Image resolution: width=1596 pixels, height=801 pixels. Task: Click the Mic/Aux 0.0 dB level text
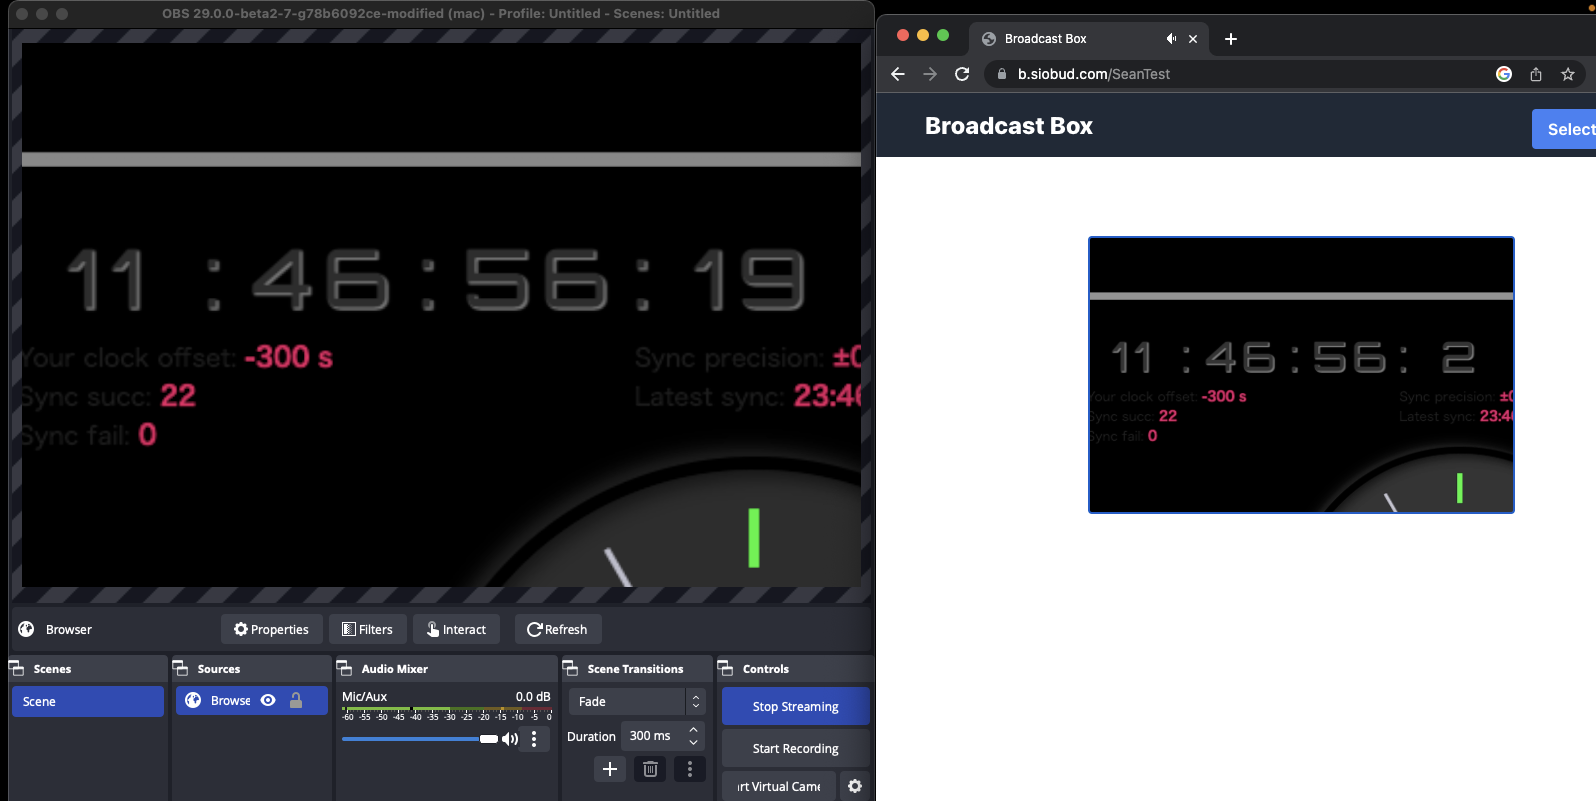click(x=533, y=696)
